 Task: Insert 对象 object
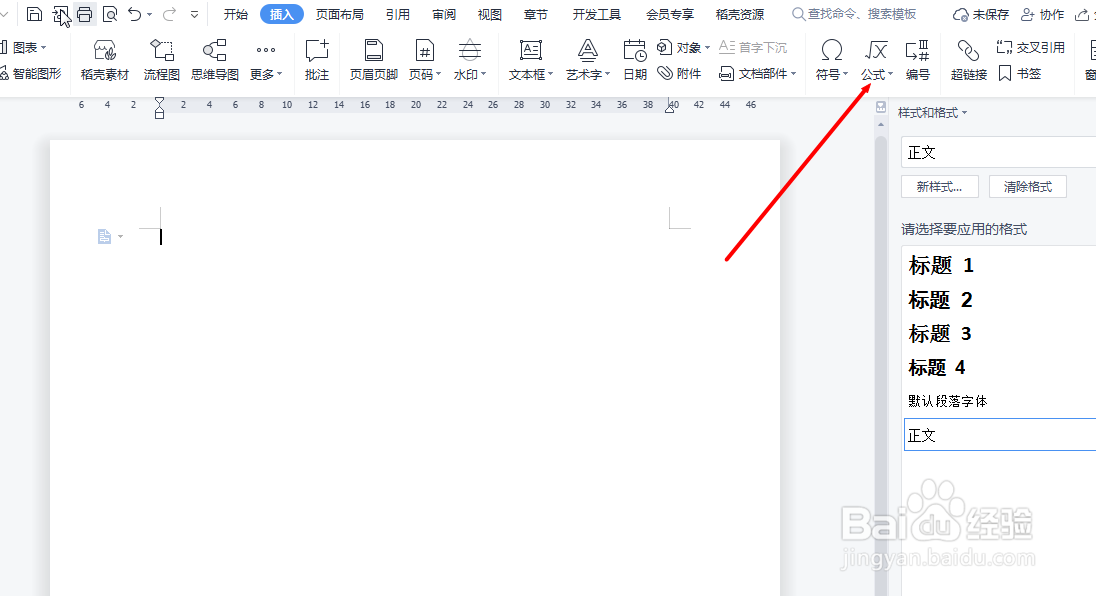[x=683, y=48]
